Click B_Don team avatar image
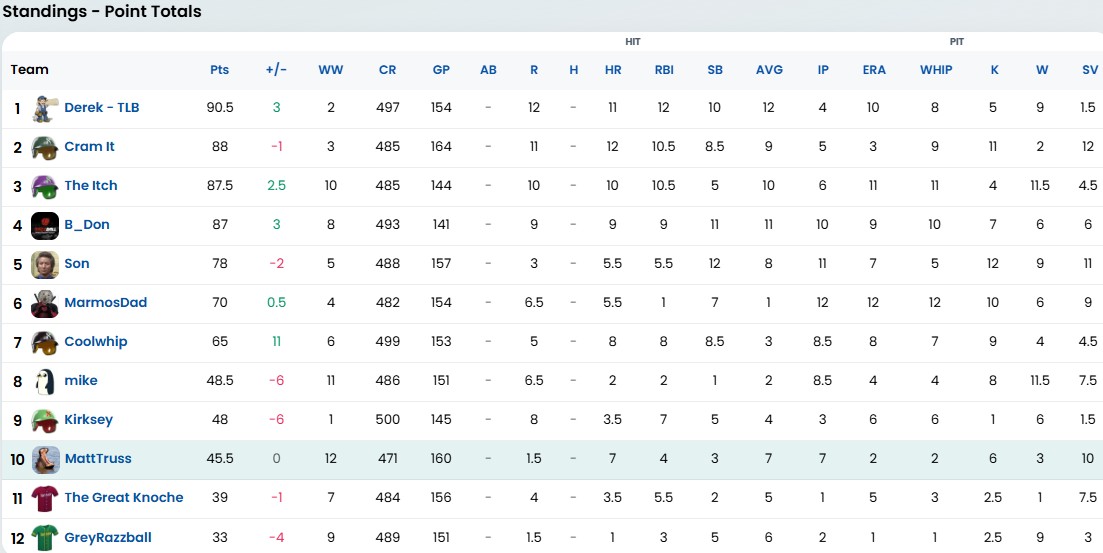The image size is (1103, 553). 45,225
